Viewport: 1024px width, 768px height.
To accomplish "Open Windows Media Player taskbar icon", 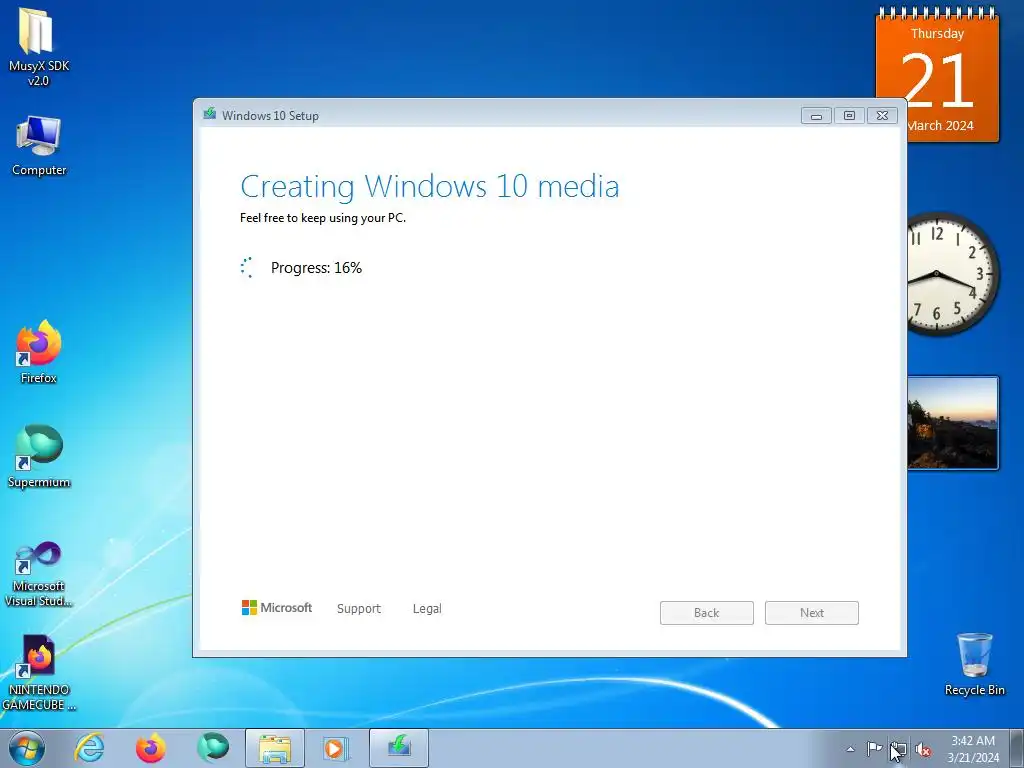I will pos(337,748).
